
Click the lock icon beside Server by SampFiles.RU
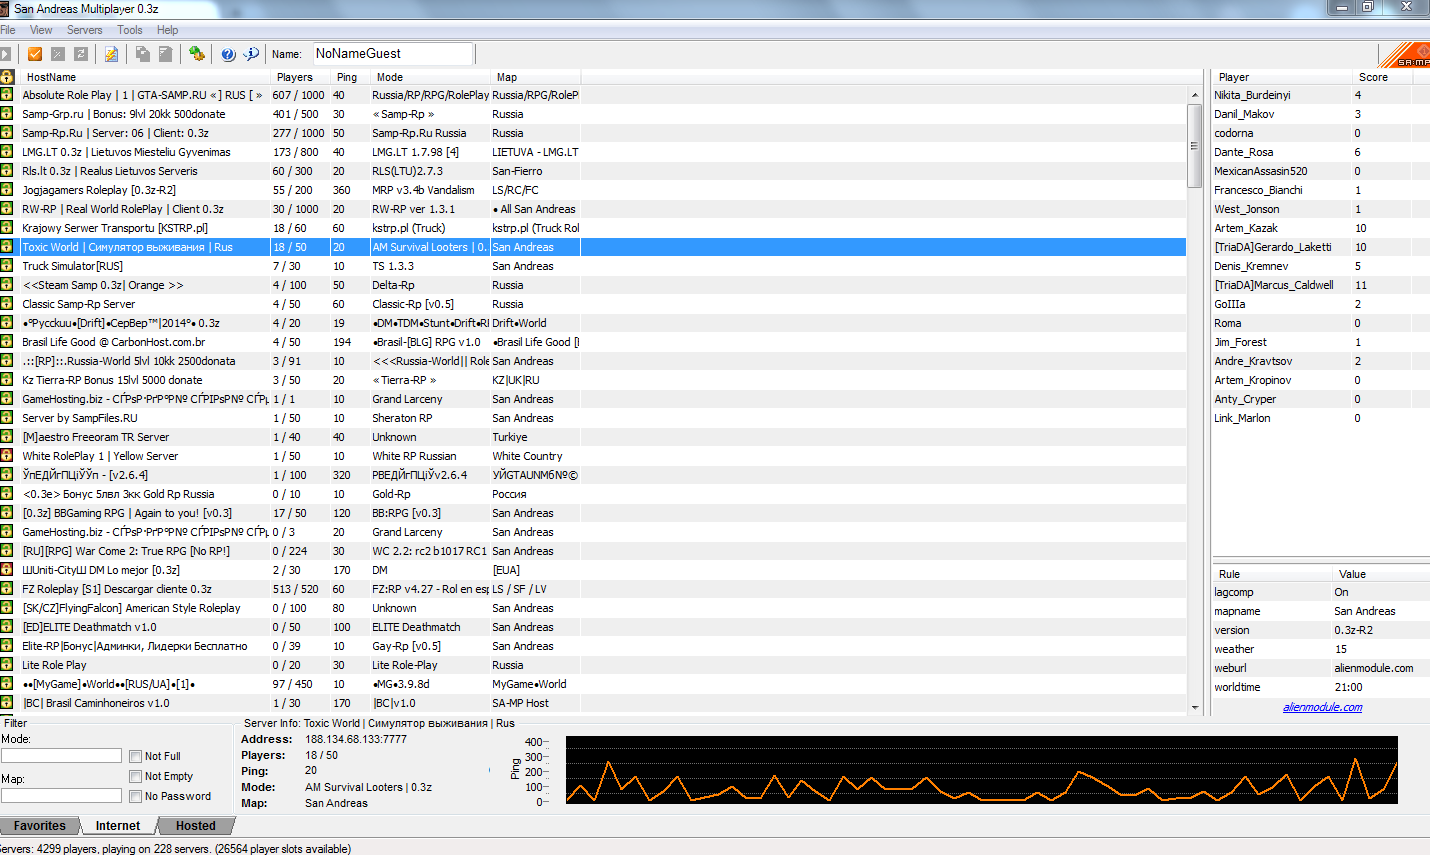click(6, 418)
